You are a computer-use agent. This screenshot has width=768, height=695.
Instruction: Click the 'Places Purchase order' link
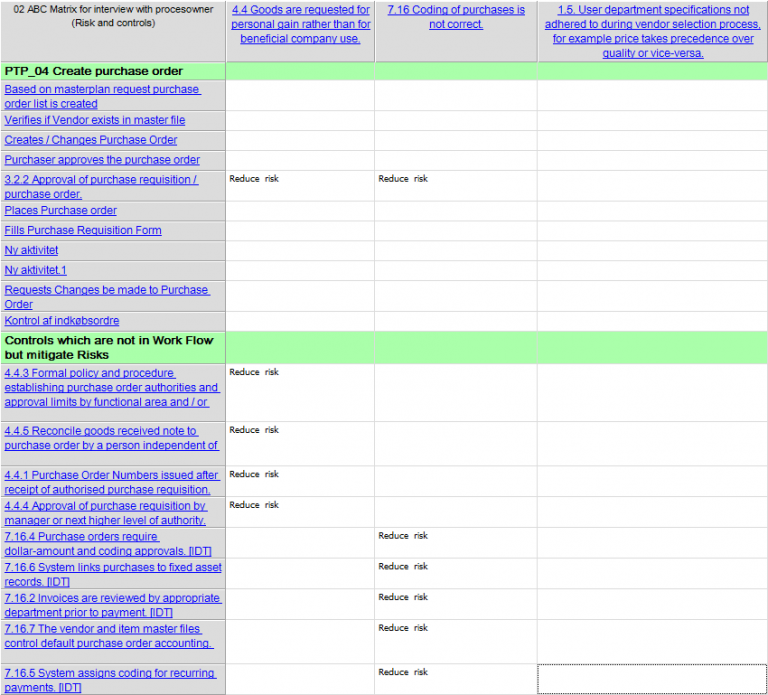tap(60, 211)
